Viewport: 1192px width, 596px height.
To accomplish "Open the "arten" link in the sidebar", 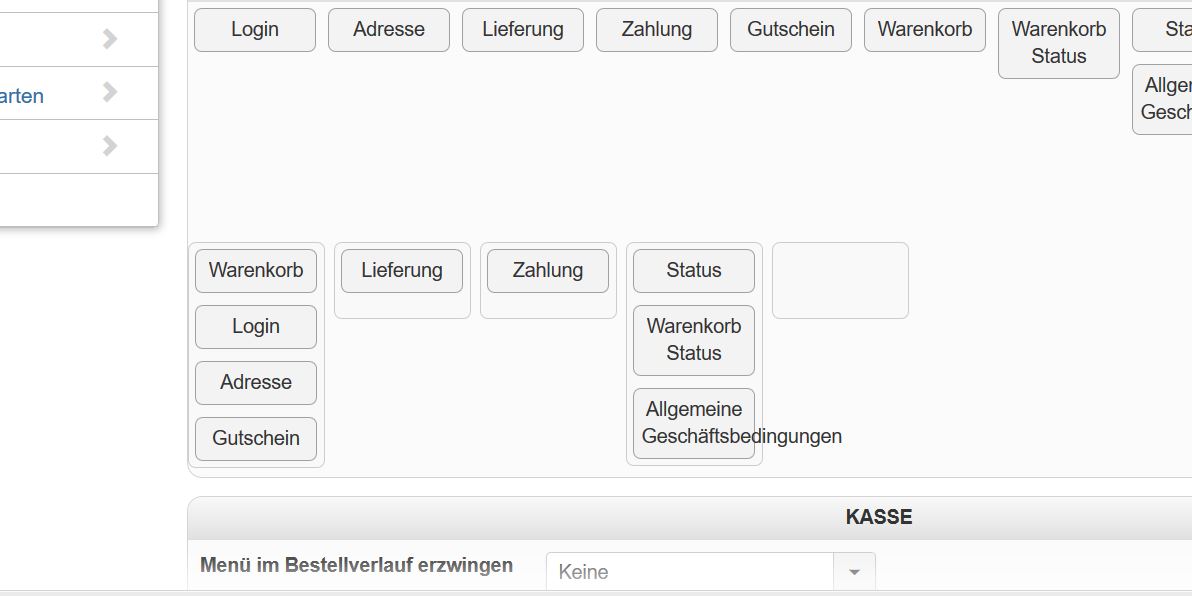I will 22,96.
